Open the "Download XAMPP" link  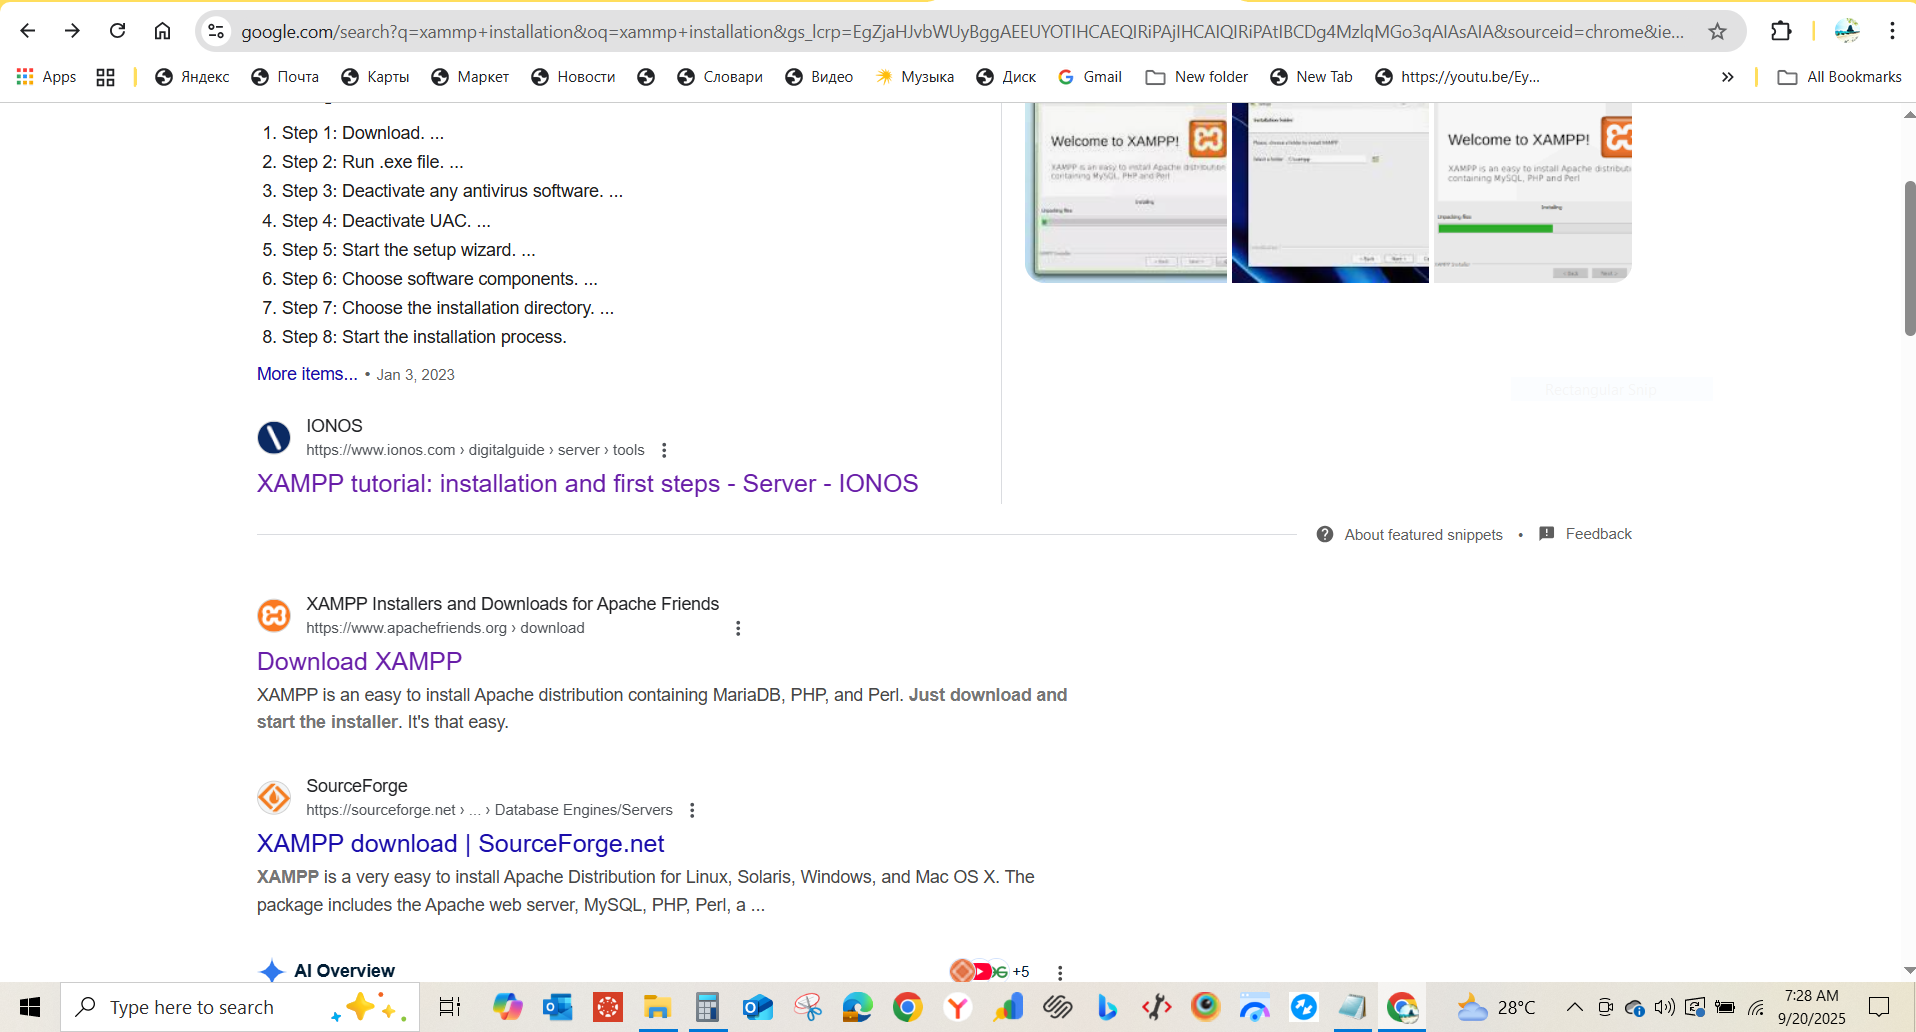pyautogui.click(x=359, y=661)
